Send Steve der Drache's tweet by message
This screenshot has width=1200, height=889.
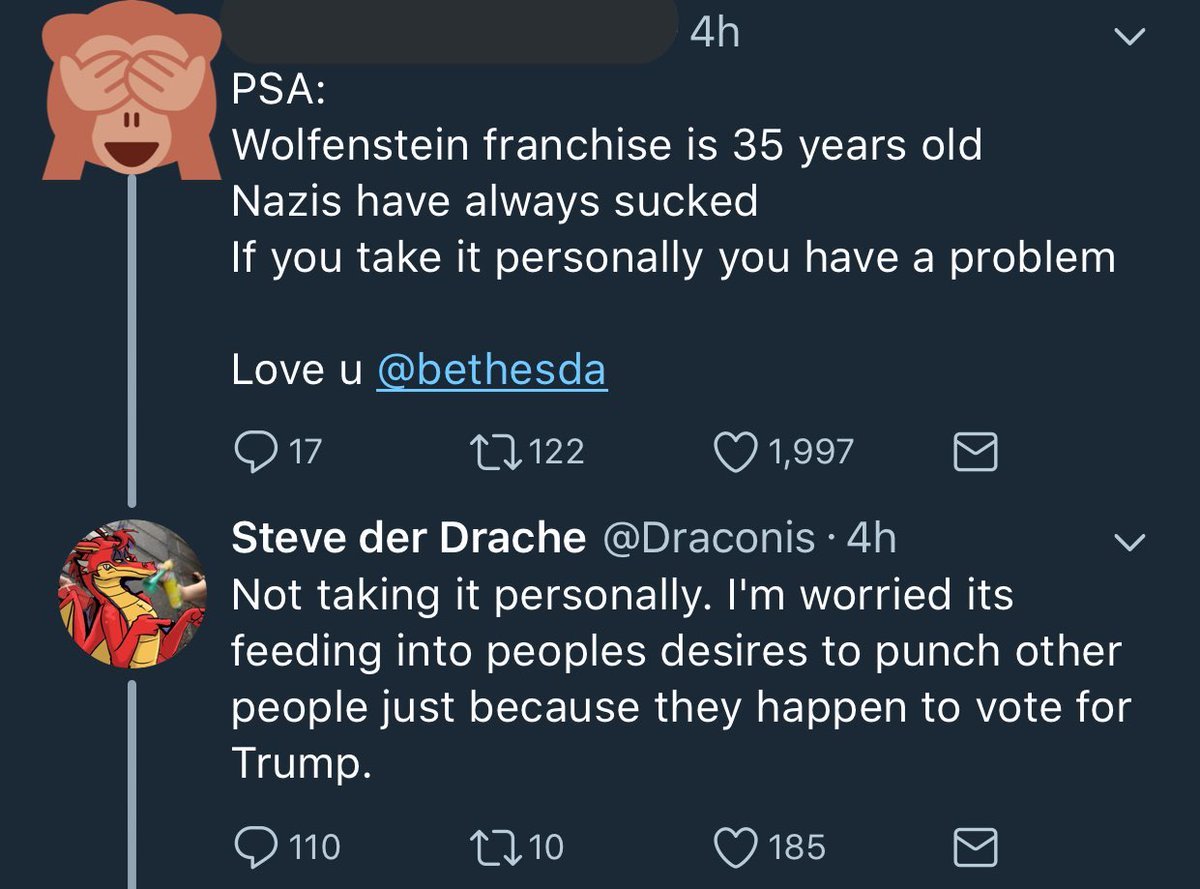click(x=974, y=848)
